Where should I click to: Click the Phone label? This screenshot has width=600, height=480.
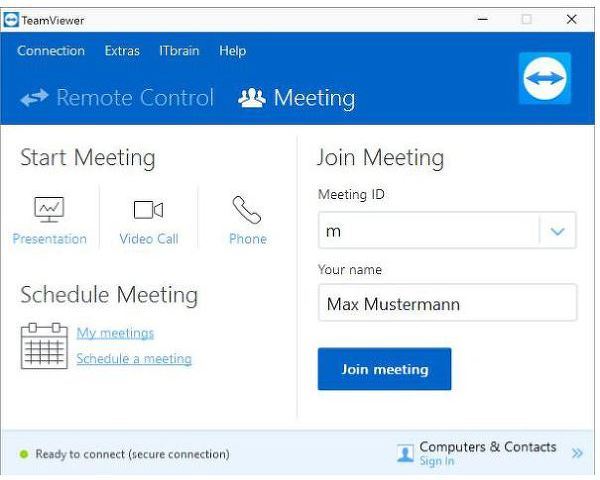coord(248,239)
